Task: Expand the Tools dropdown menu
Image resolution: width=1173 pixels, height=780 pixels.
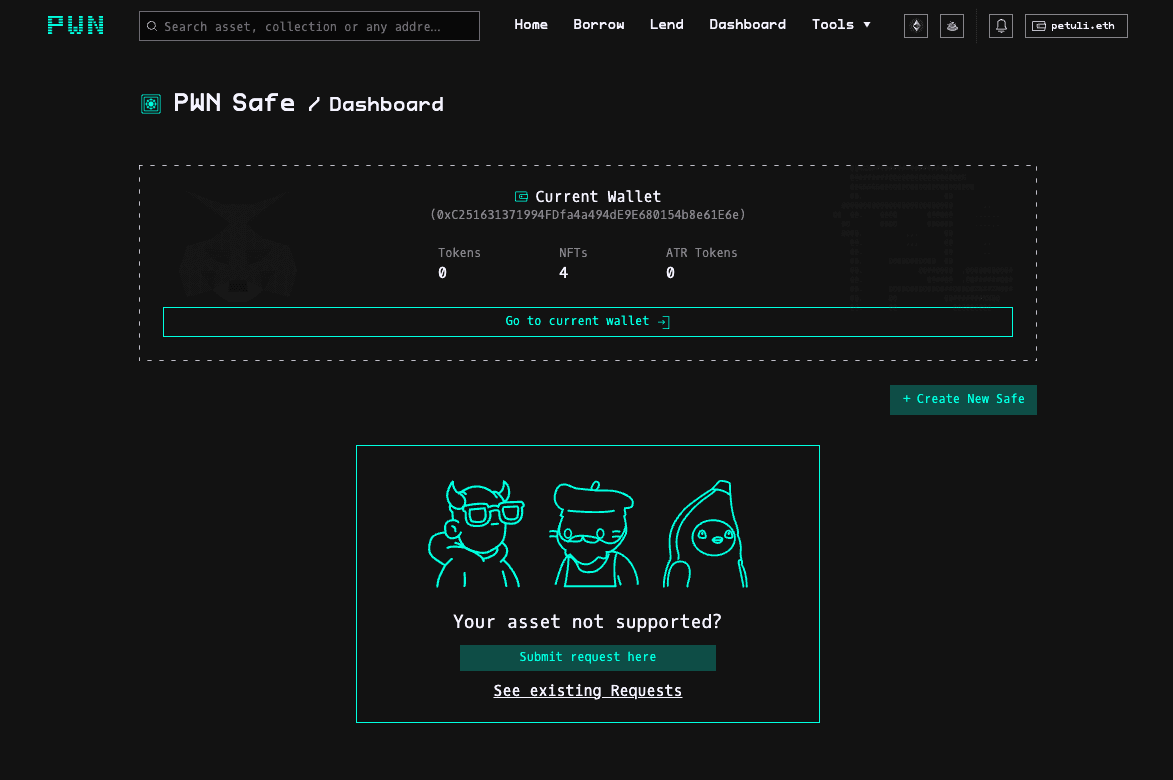Action: pos(841,25)
